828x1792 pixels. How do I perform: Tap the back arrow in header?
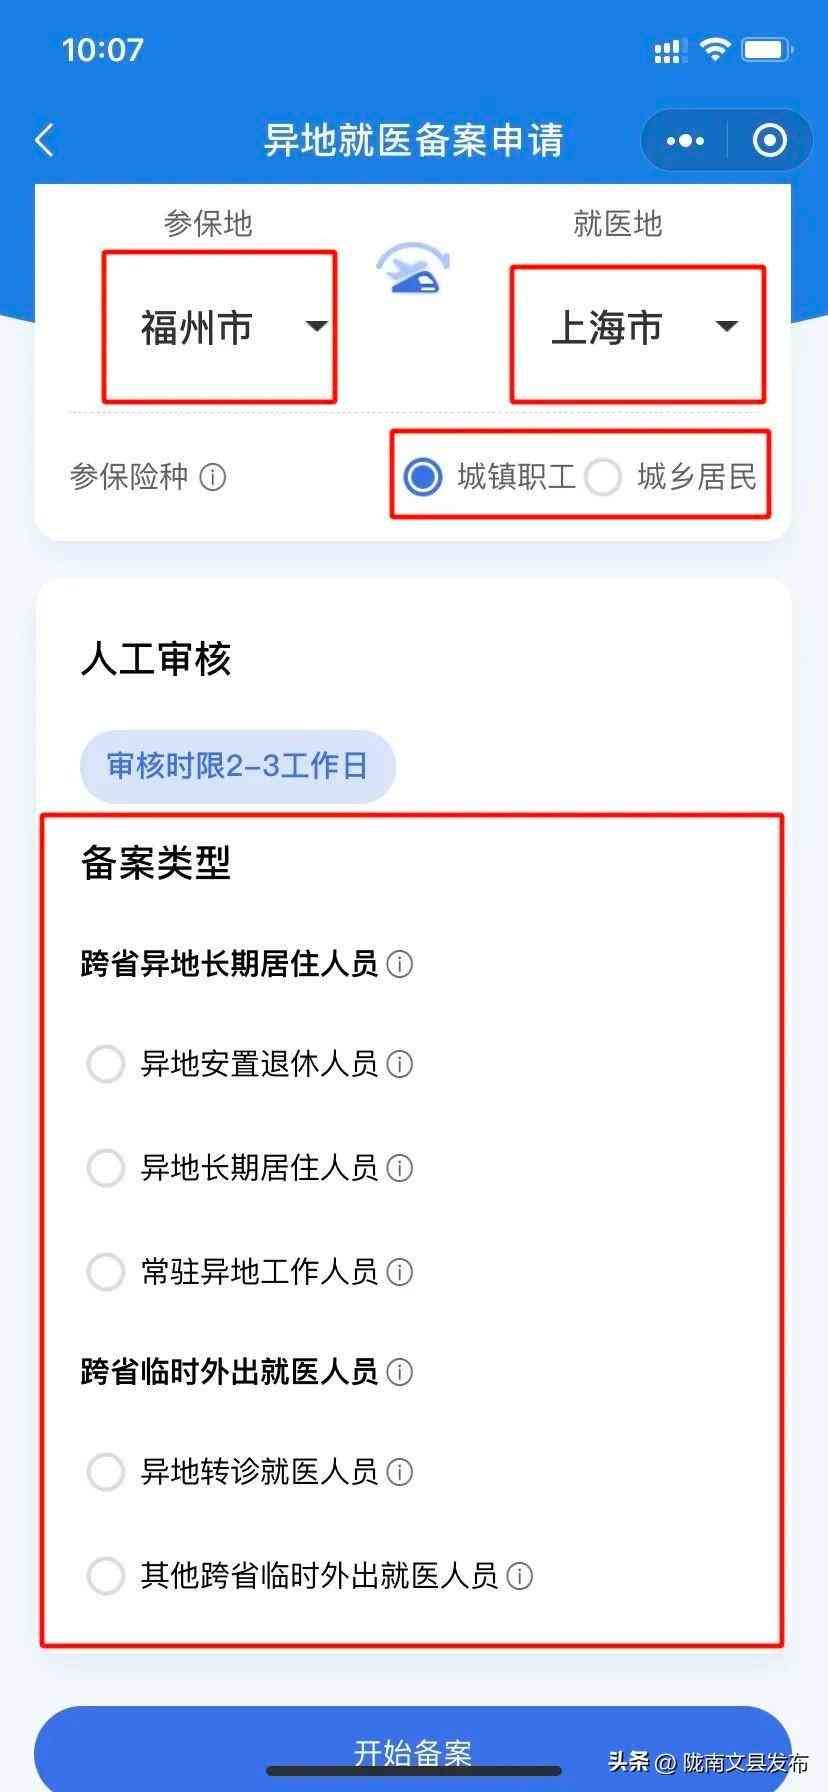45,140
